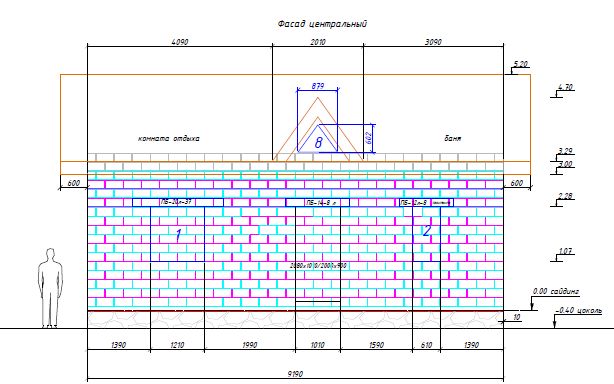This screenshot has height=384, width=614.
Task: Select the 'комната отдыха' room label
Action: click(168, 139)
